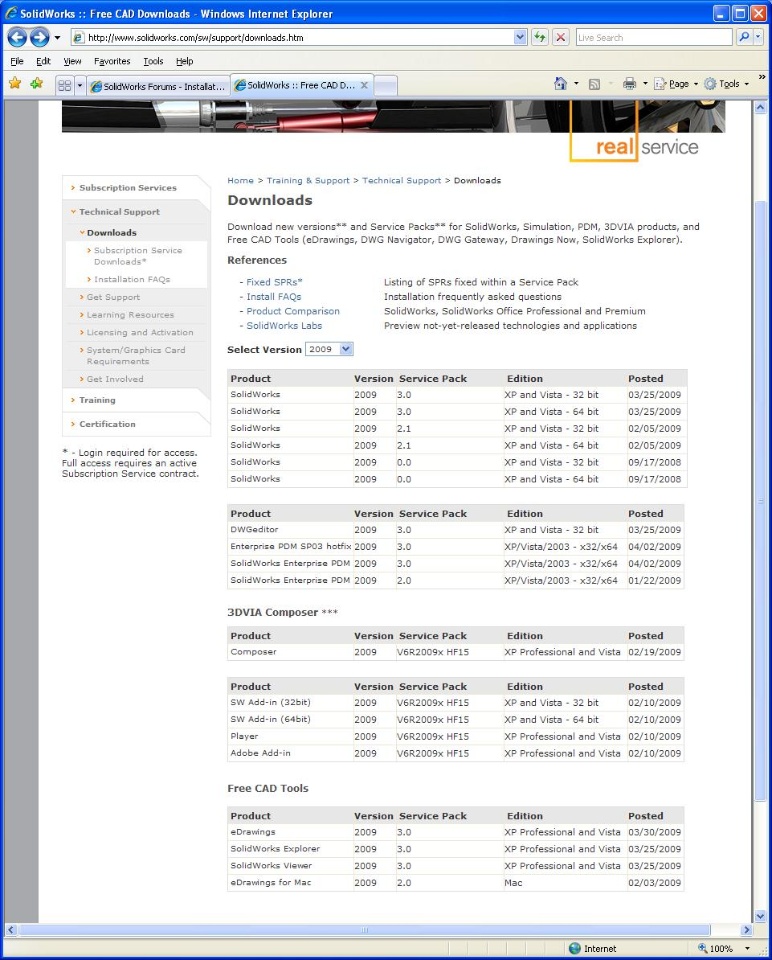Screen dimensions: 772x960
Task: Open the Fixed SPRs link
Action: click(274, 282)
